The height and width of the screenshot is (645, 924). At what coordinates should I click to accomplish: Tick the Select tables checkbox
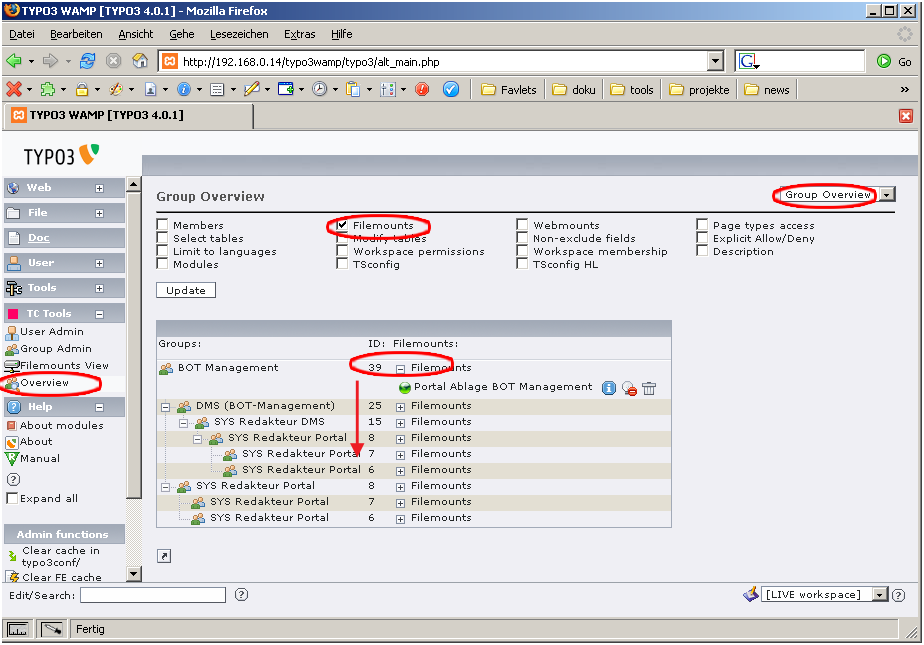pyautogui.click(x=163, y=237)
